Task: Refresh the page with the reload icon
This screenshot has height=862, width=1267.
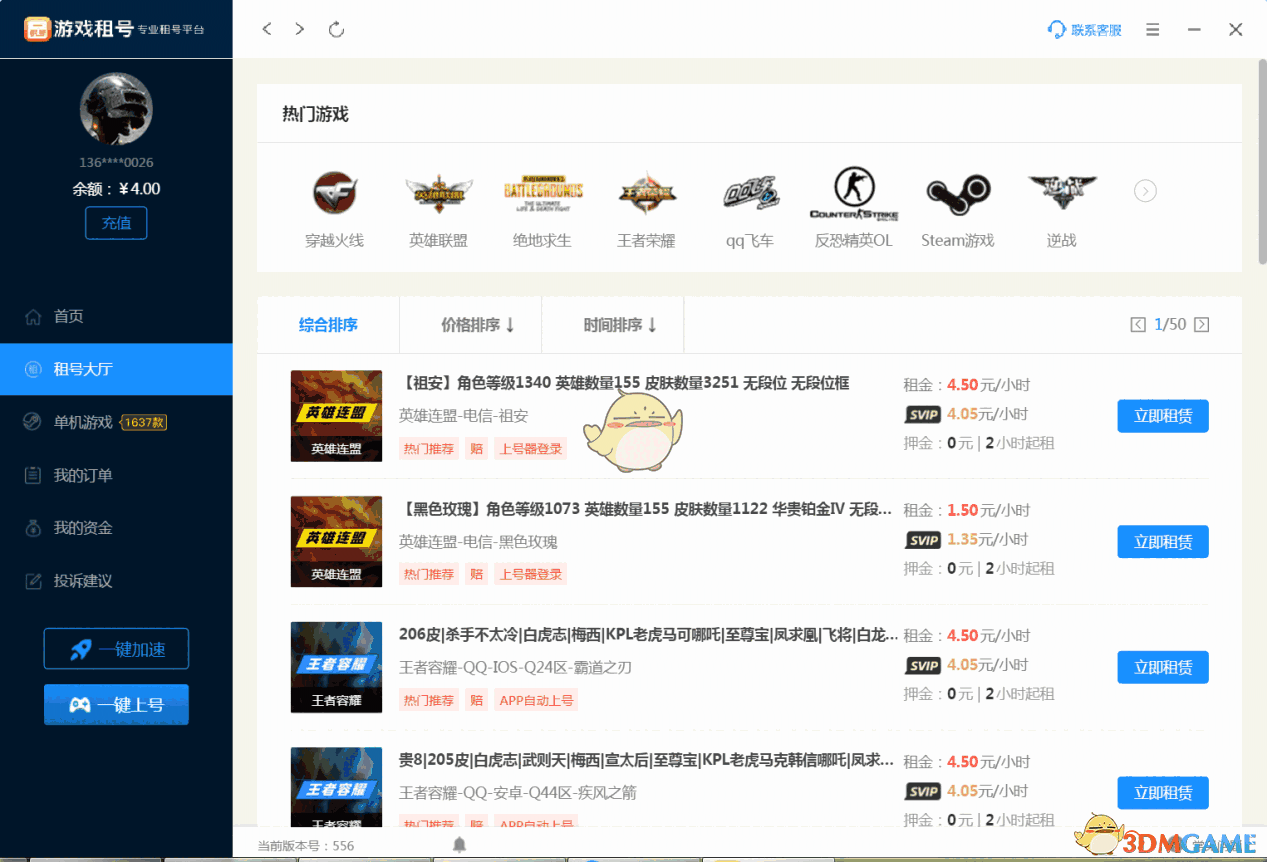Action: click(336, 29)
